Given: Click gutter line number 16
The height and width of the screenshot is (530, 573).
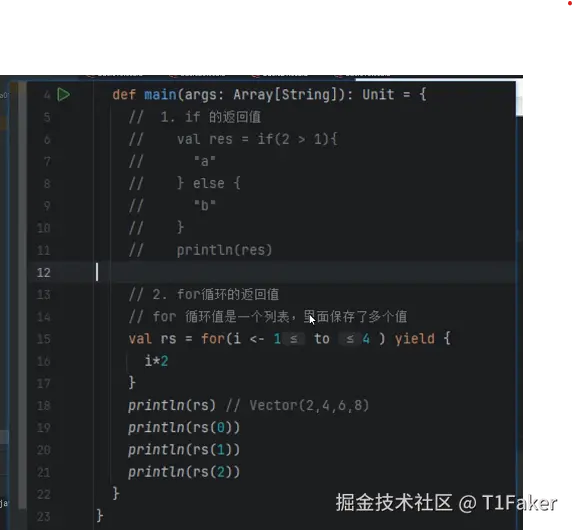Looking at the screenshot, I should pos(43,361).
